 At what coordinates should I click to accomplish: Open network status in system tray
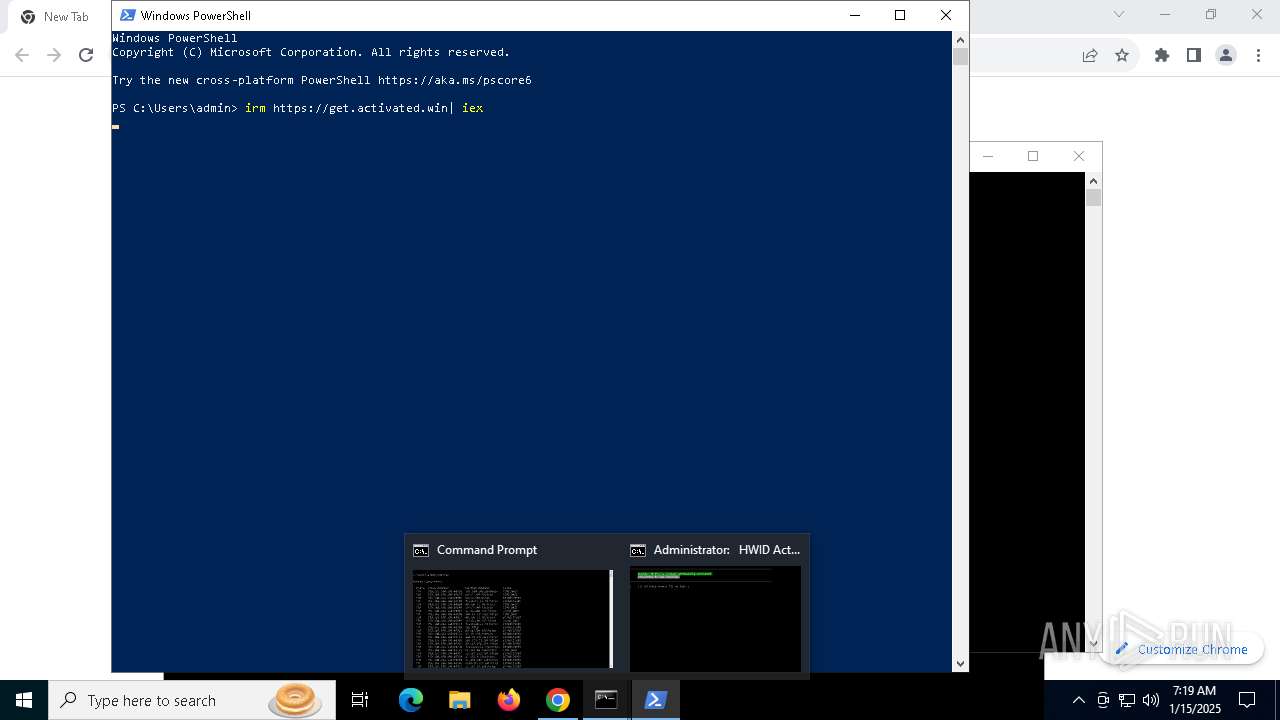1127,700
